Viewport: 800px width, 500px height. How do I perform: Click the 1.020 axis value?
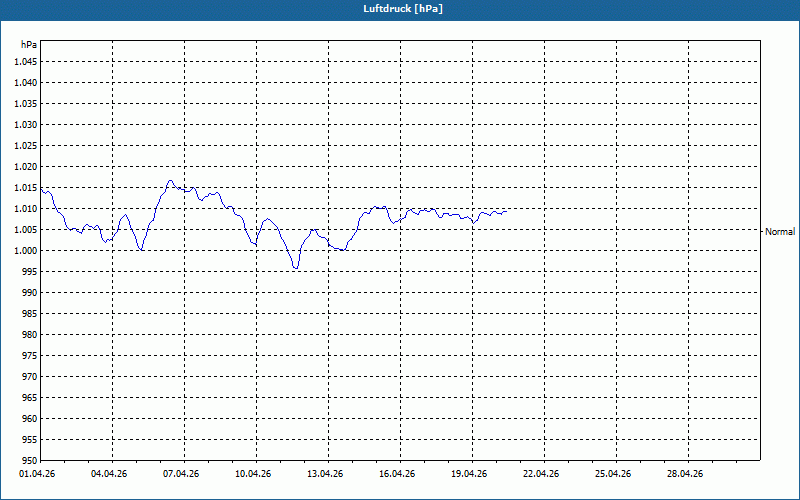tap(26, 166)
